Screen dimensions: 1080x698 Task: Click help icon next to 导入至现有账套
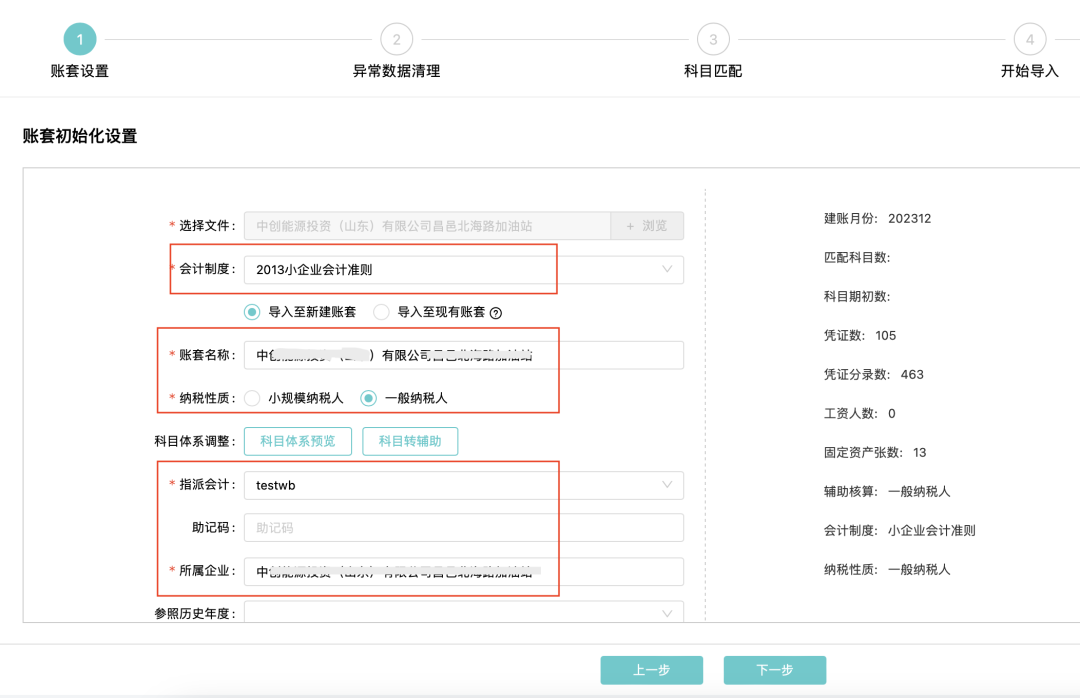496,313
